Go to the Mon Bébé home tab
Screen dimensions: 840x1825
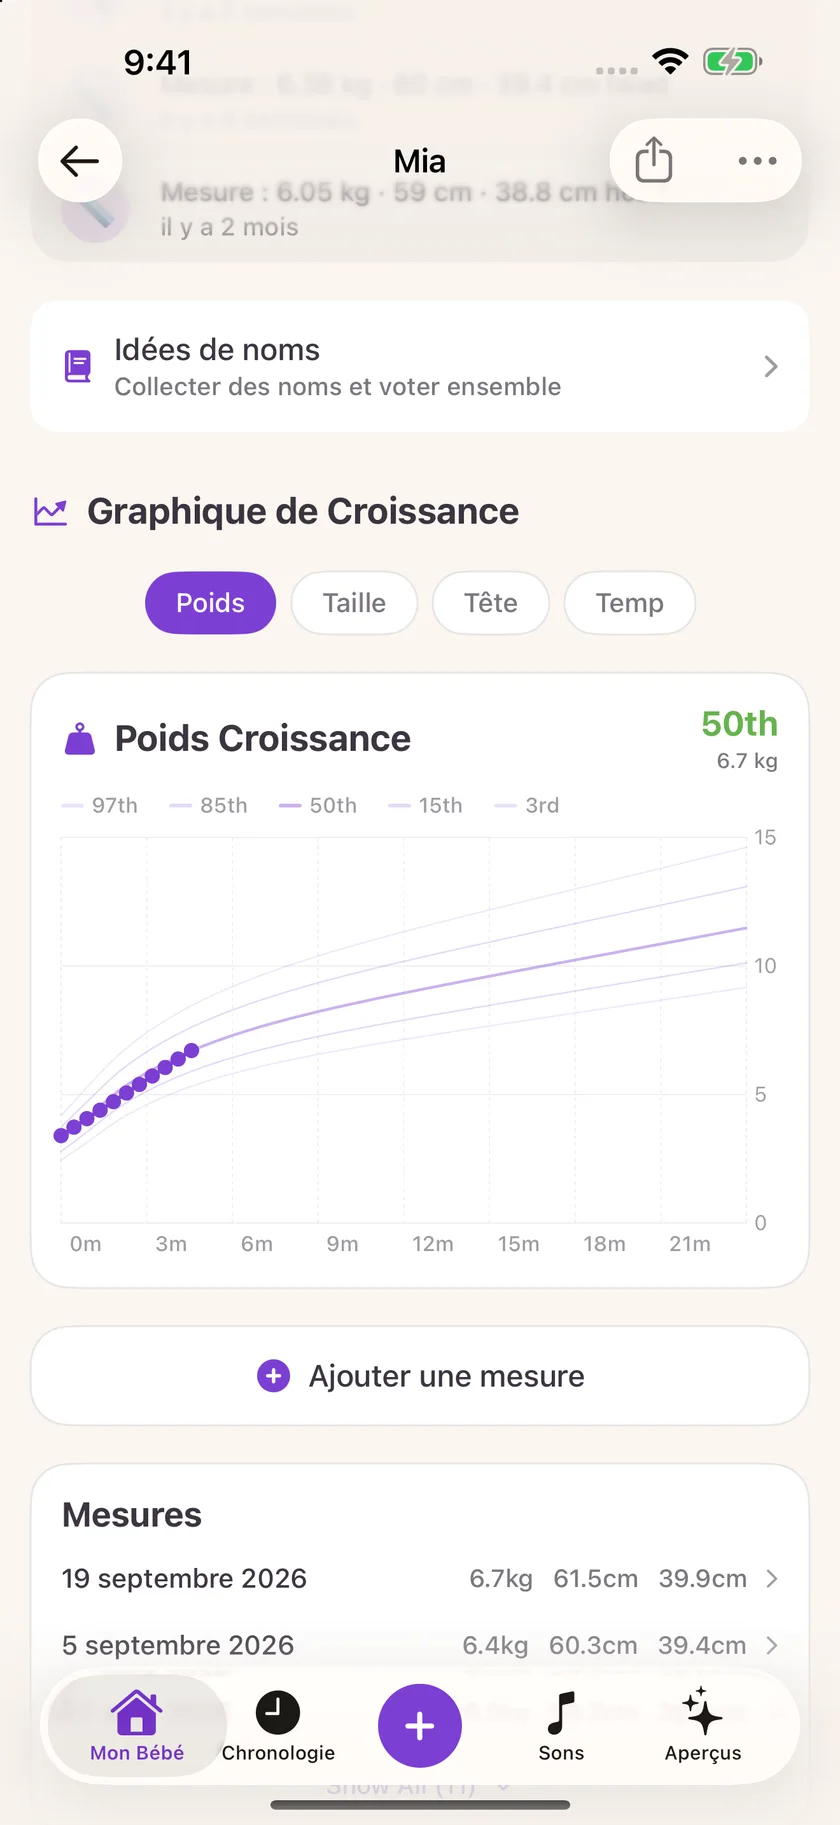pyautogui.click(x=137, y=1726)
